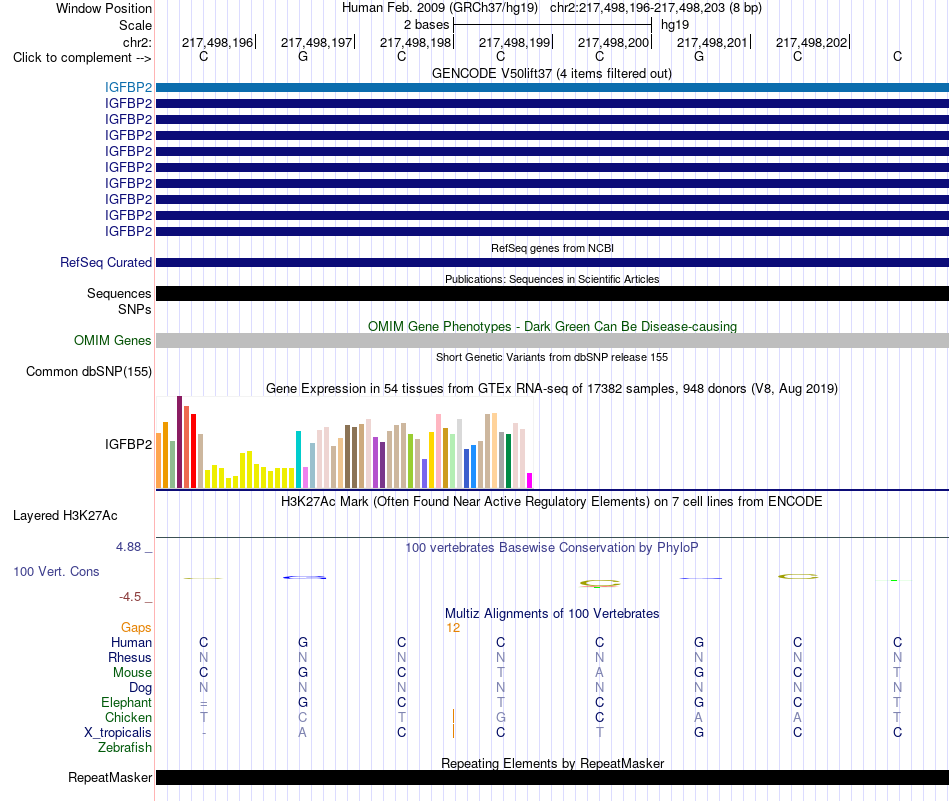Click the 'X_tropicalis' species label
This screenshot has width=950, height=801.
(118, 733)
